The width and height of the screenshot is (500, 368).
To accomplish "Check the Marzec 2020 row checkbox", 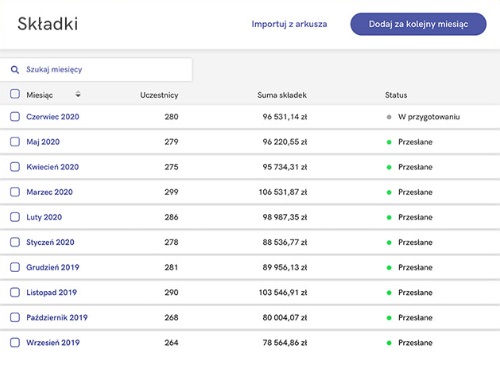I will [15, 192].
